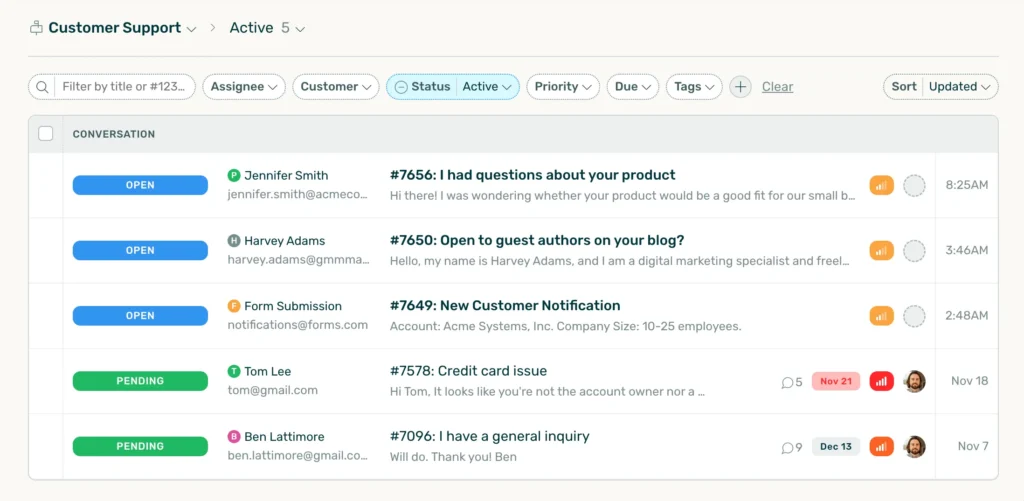
Task: Click the plus icon to add filter
Action: point(740,87)
